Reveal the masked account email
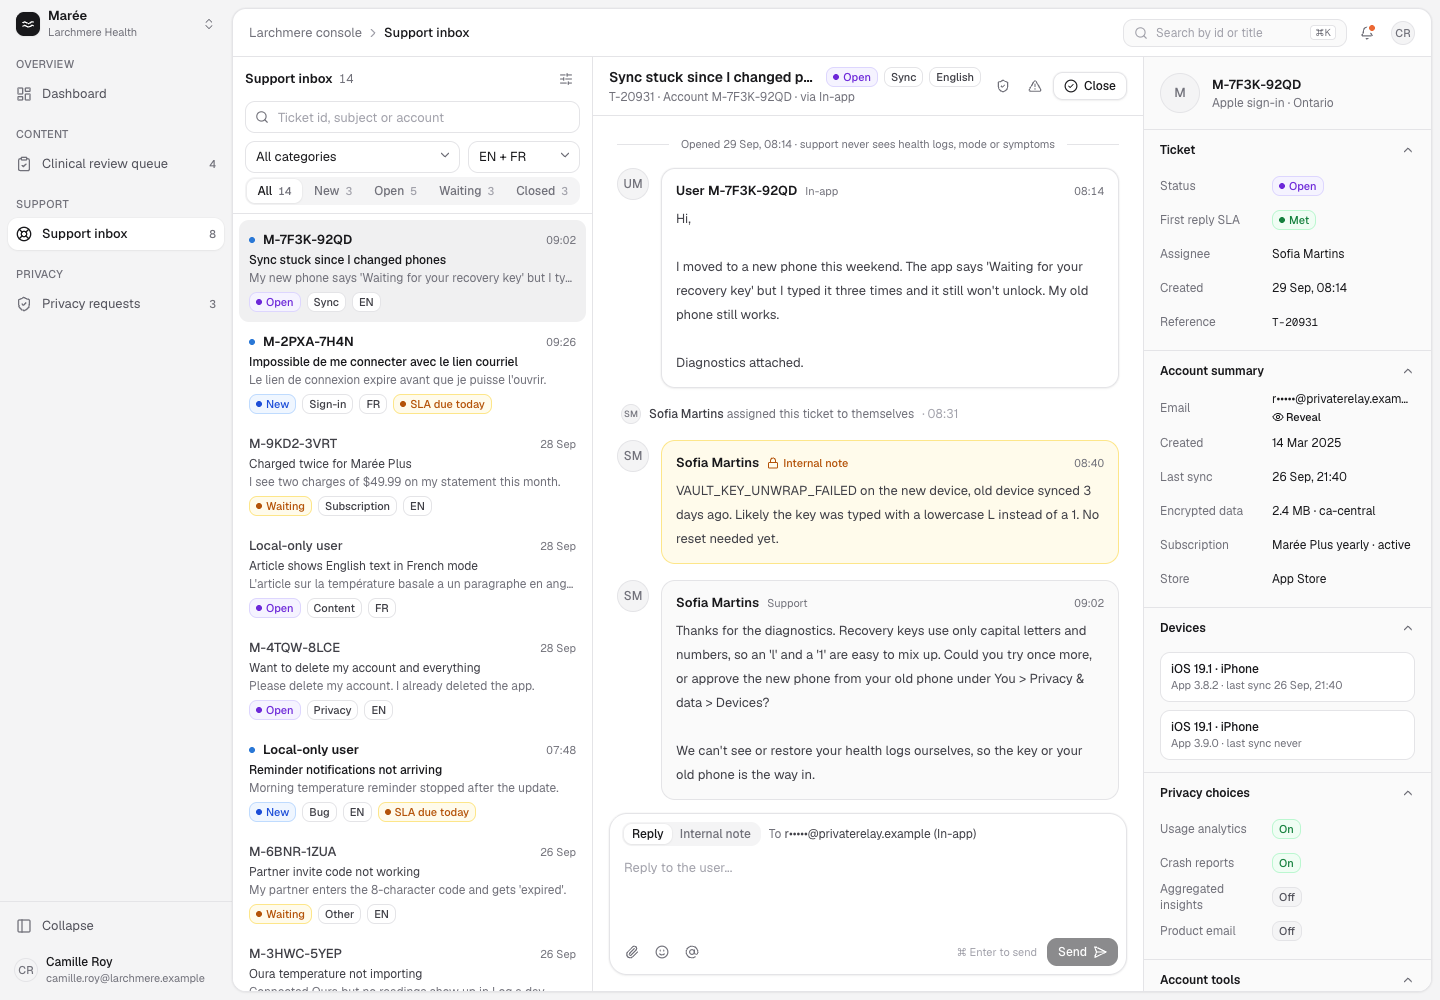 pos(1297,417)
